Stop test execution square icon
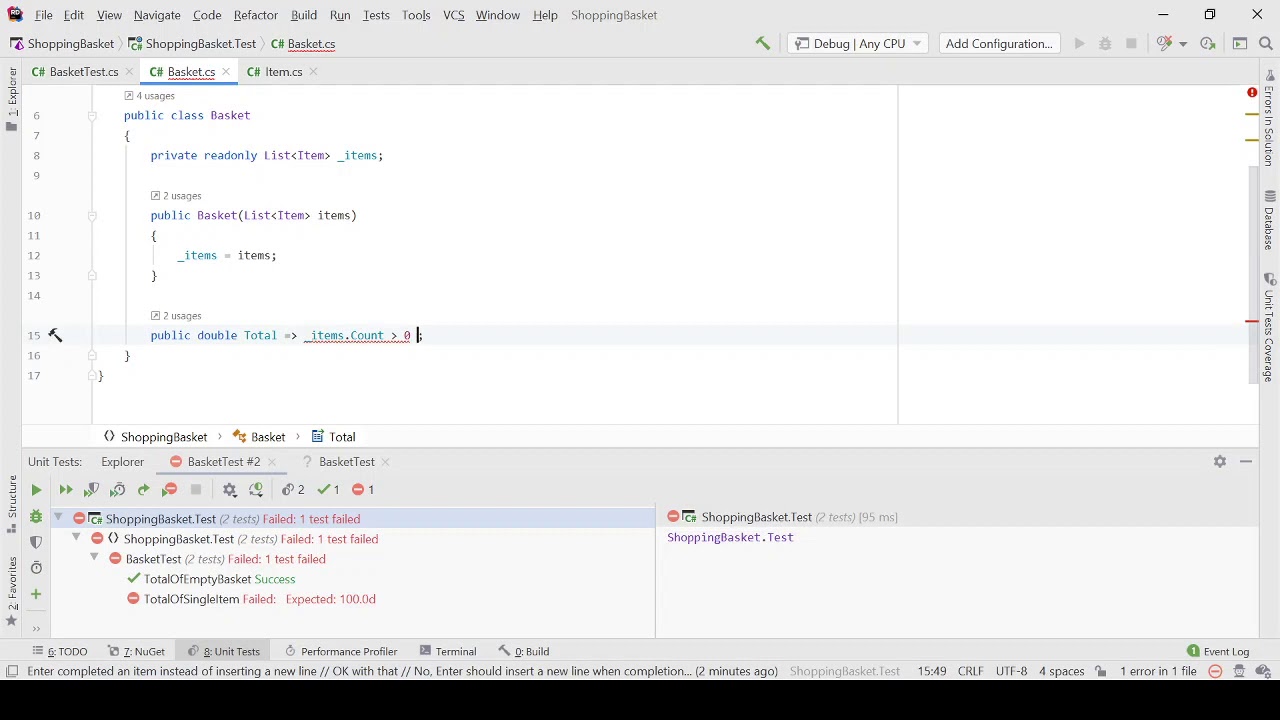Viewport: 1280px width, 720px height. point(196,490)
